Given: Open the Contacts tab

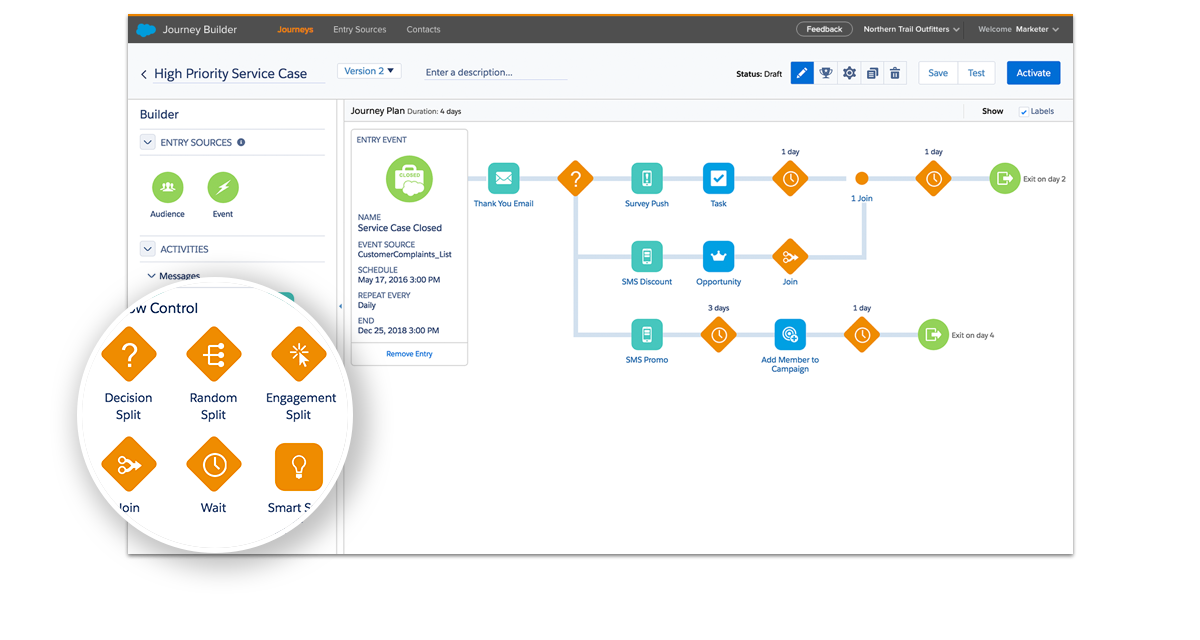Looking at the screenshot, I should pyautogui.click(x=423, y=30).
